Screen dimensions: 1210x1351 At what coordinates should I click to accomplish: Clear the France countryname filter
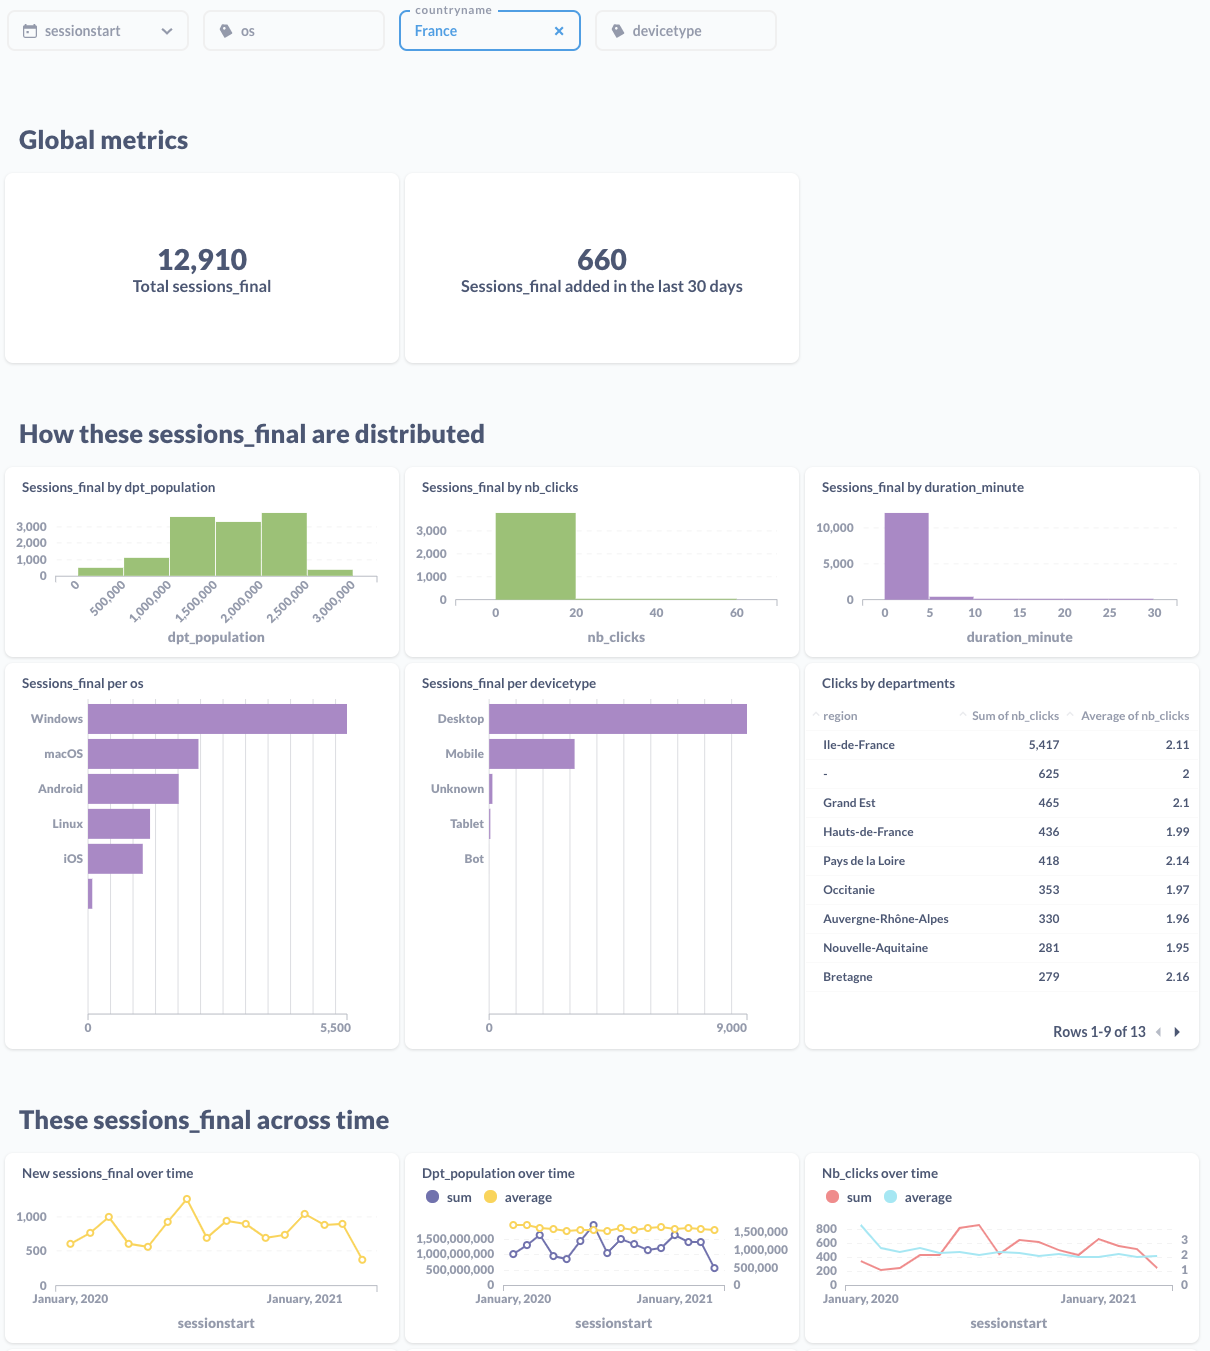point(559,31)
